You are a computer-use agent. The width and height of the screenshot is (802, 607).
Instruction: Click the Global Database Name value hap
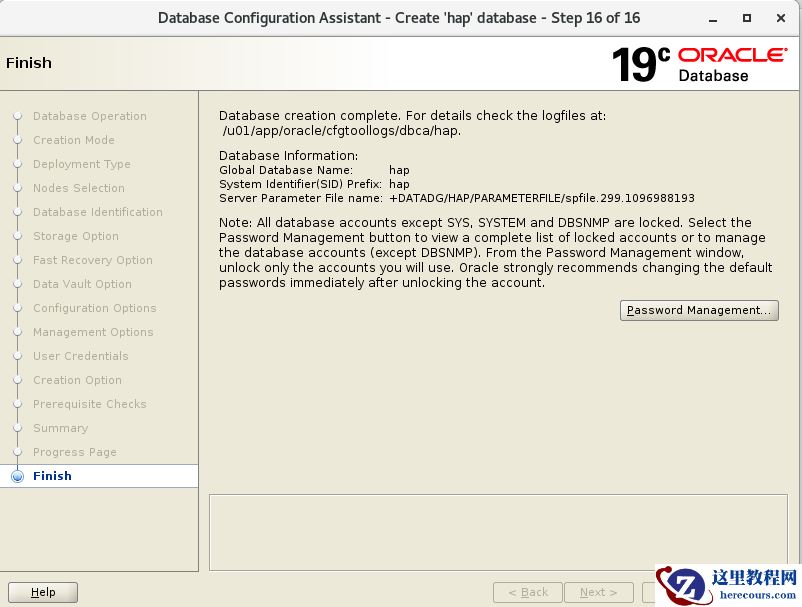pyautogui.click(x=399, y=170)
